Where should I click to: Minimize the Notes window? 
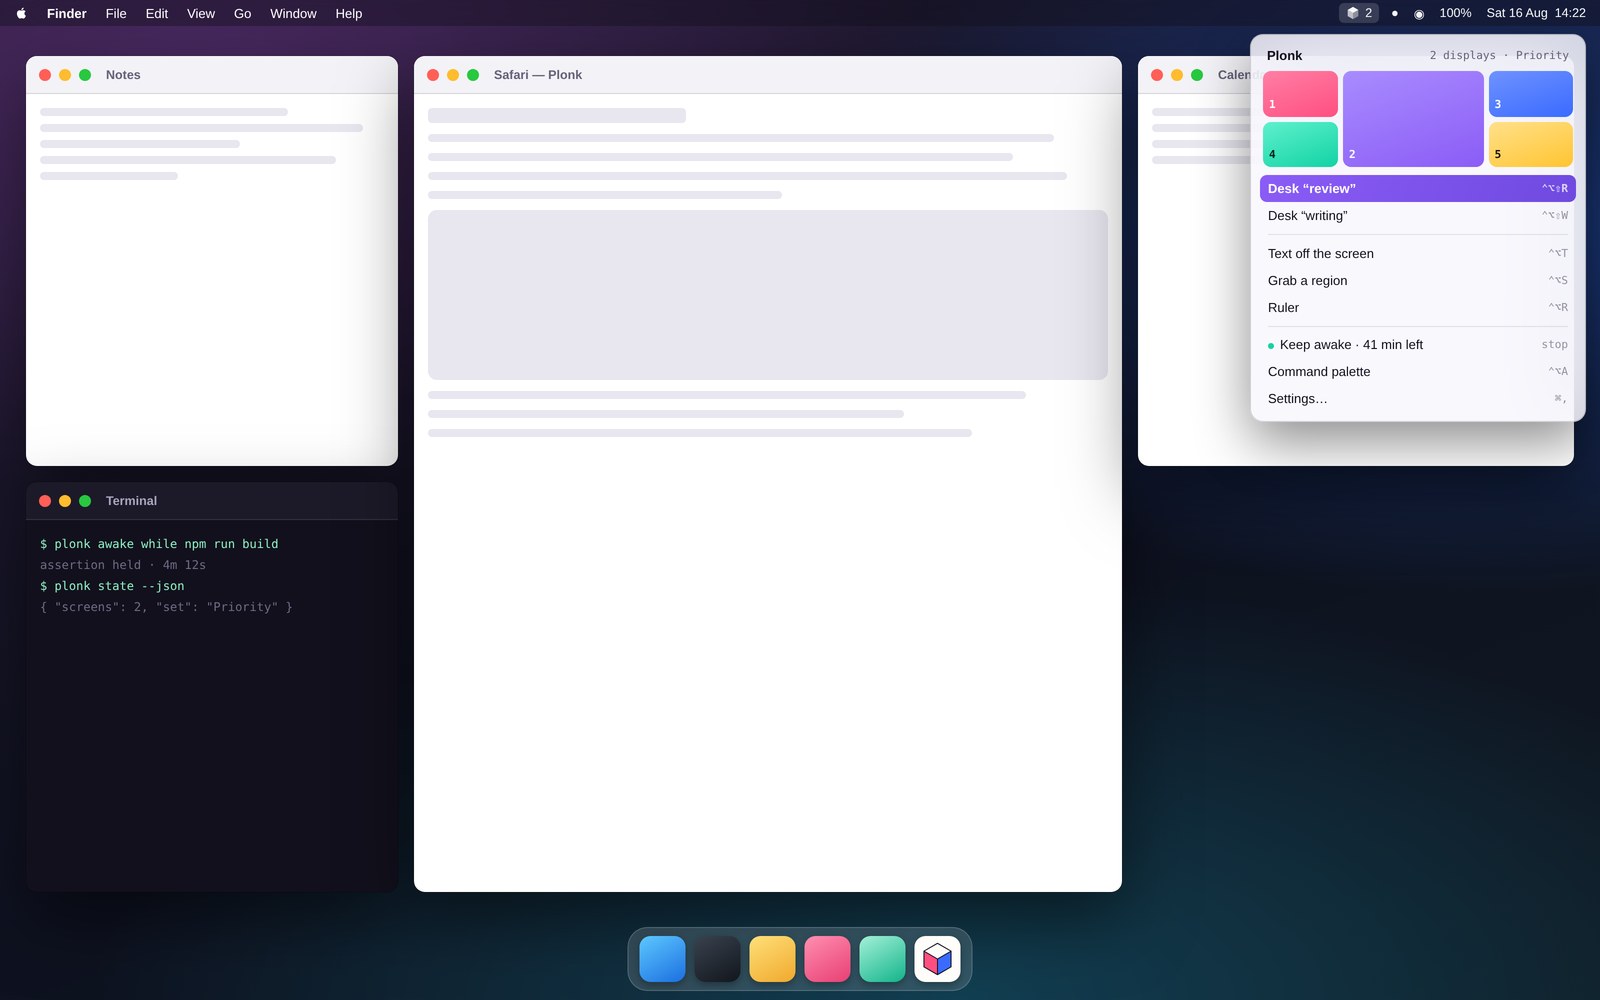tap(65, 75)
